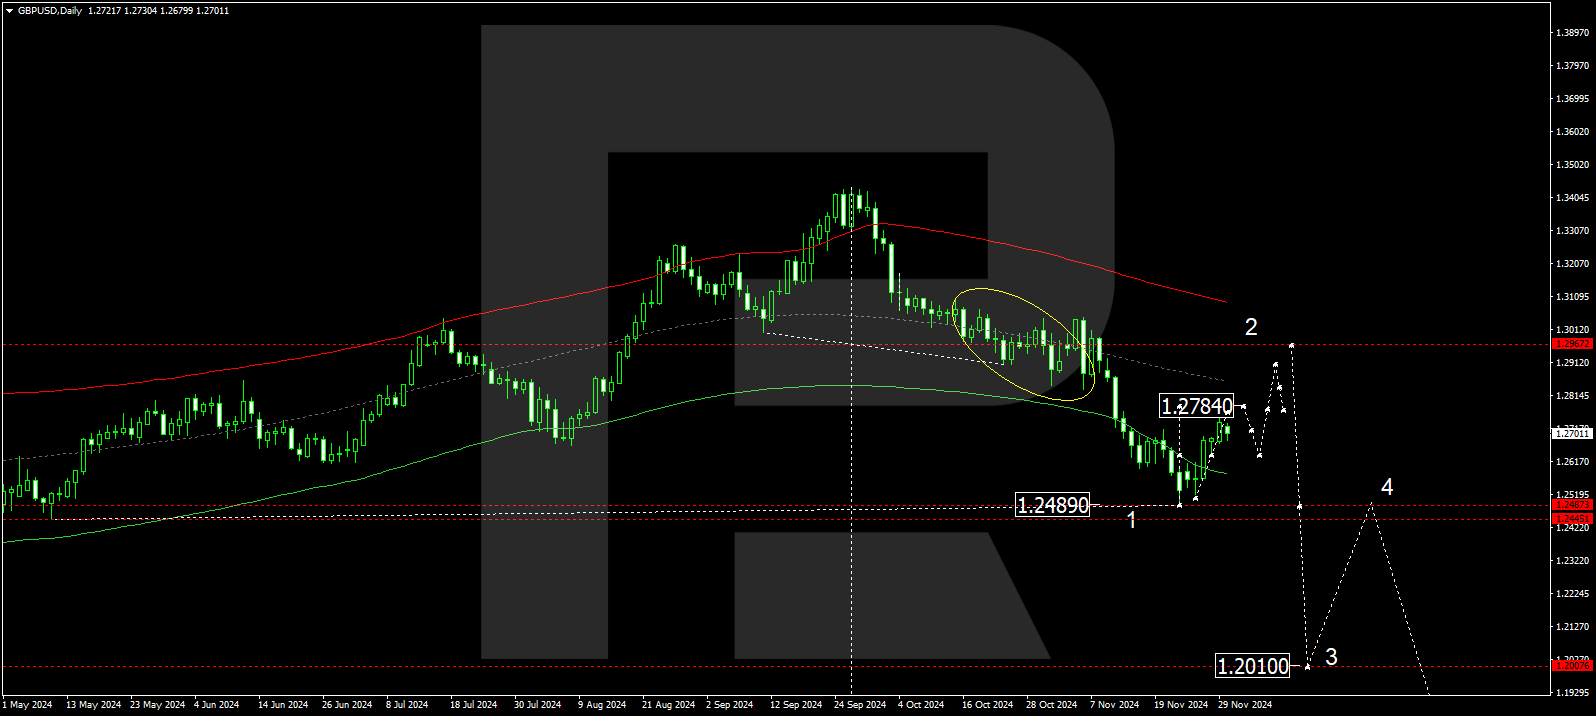Click the 1.38970 price scale value
This screenshot has height=716, width=1596.
coord(1572,33)
